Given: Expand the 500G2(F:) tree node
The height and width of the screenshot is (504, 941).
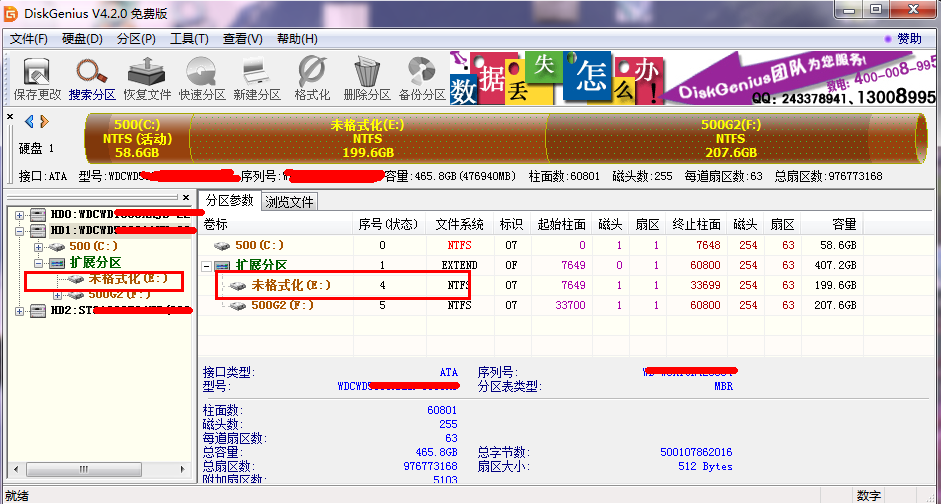Looking at the screenshot, I should pos(58,295).
